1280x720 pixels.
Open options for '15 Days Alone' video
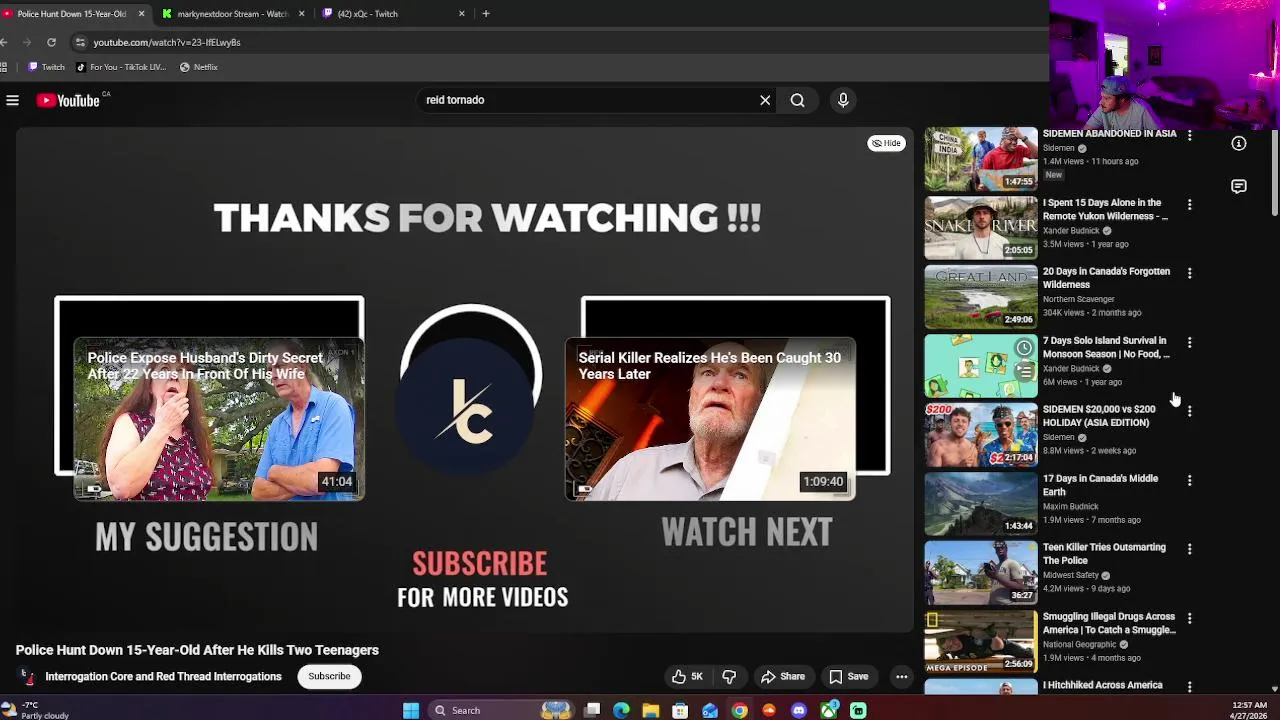click(x=1189, y=204)
